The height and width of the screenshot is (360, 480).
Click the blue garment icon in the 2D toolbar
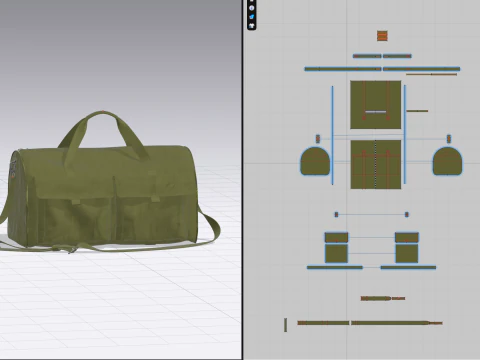click(x=252, y=16)
